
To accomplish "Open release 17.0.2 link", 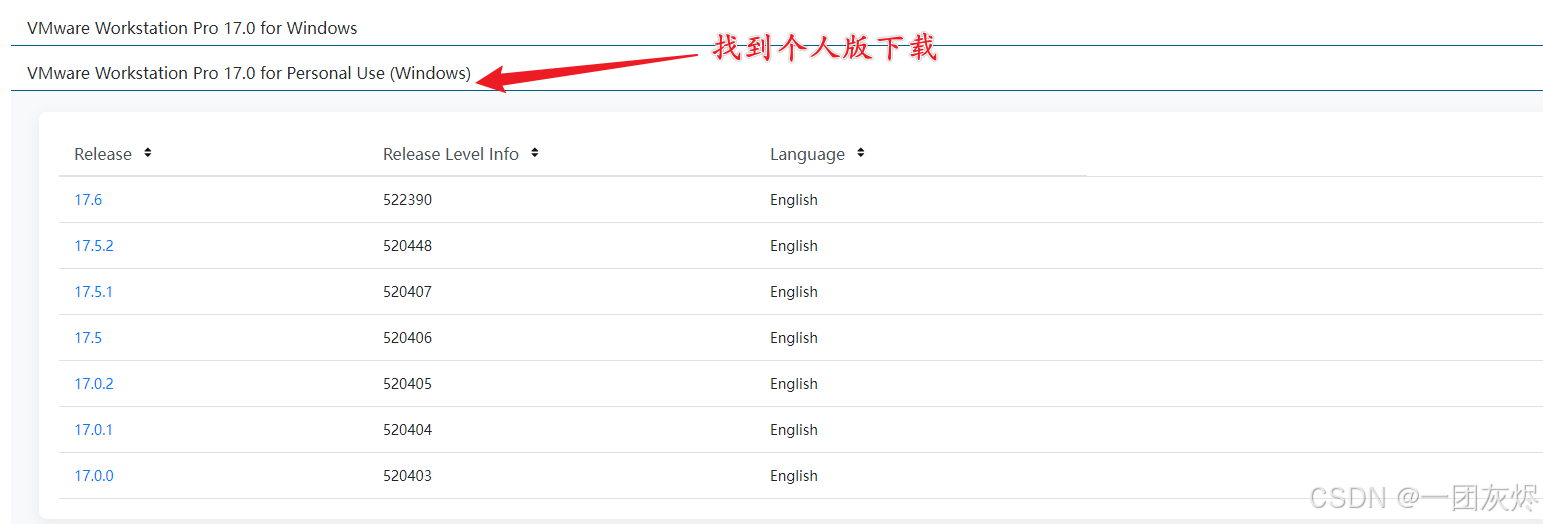I will point(94,384).
